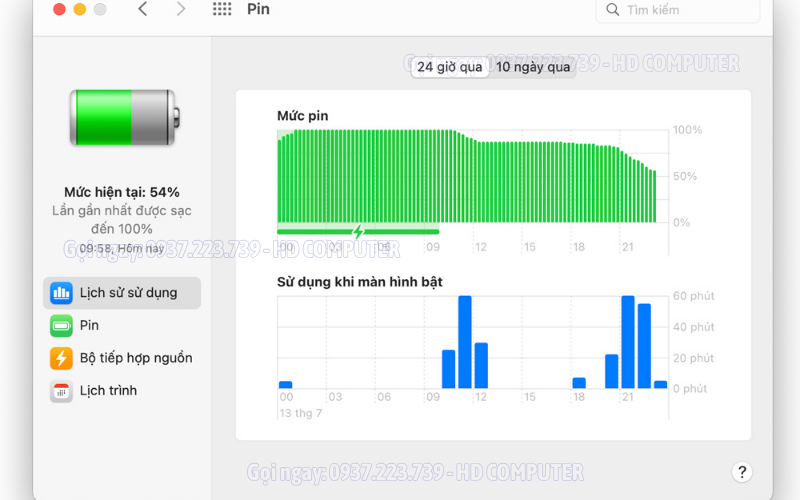The width and height of the screenshot is (800, 500).
Task: Close the window with the red button
Action: pyautogui.click(x=59, y=9)
